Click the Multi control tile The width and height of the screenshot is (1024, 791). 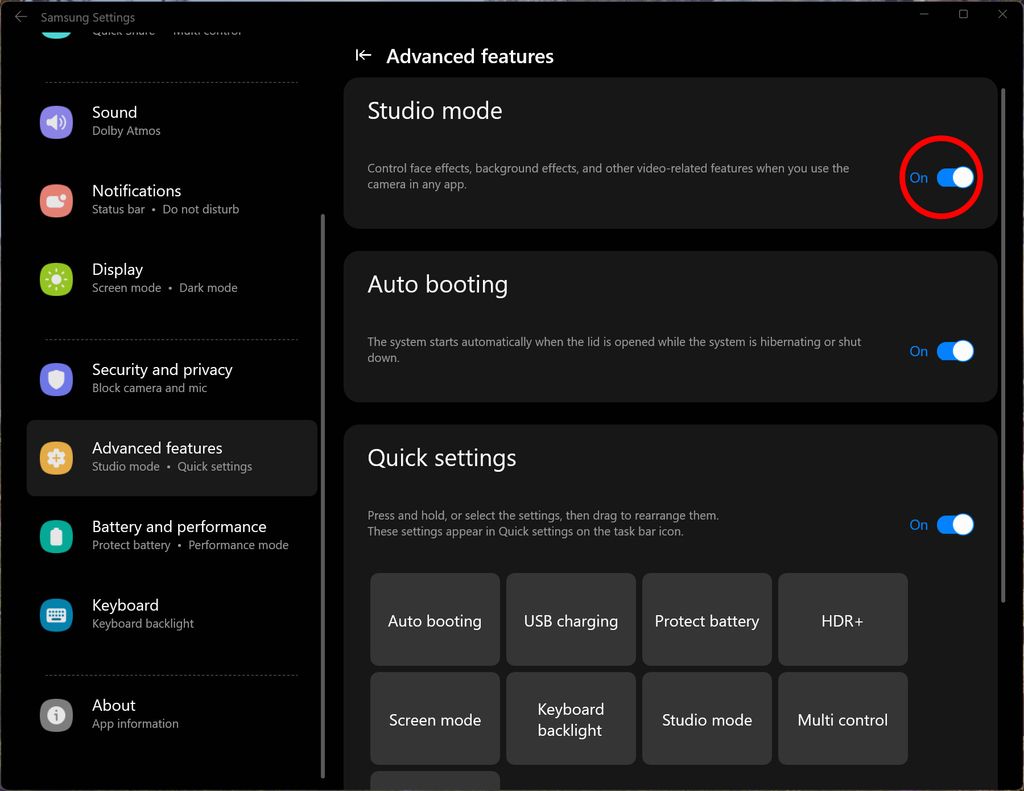coord(842,719)
